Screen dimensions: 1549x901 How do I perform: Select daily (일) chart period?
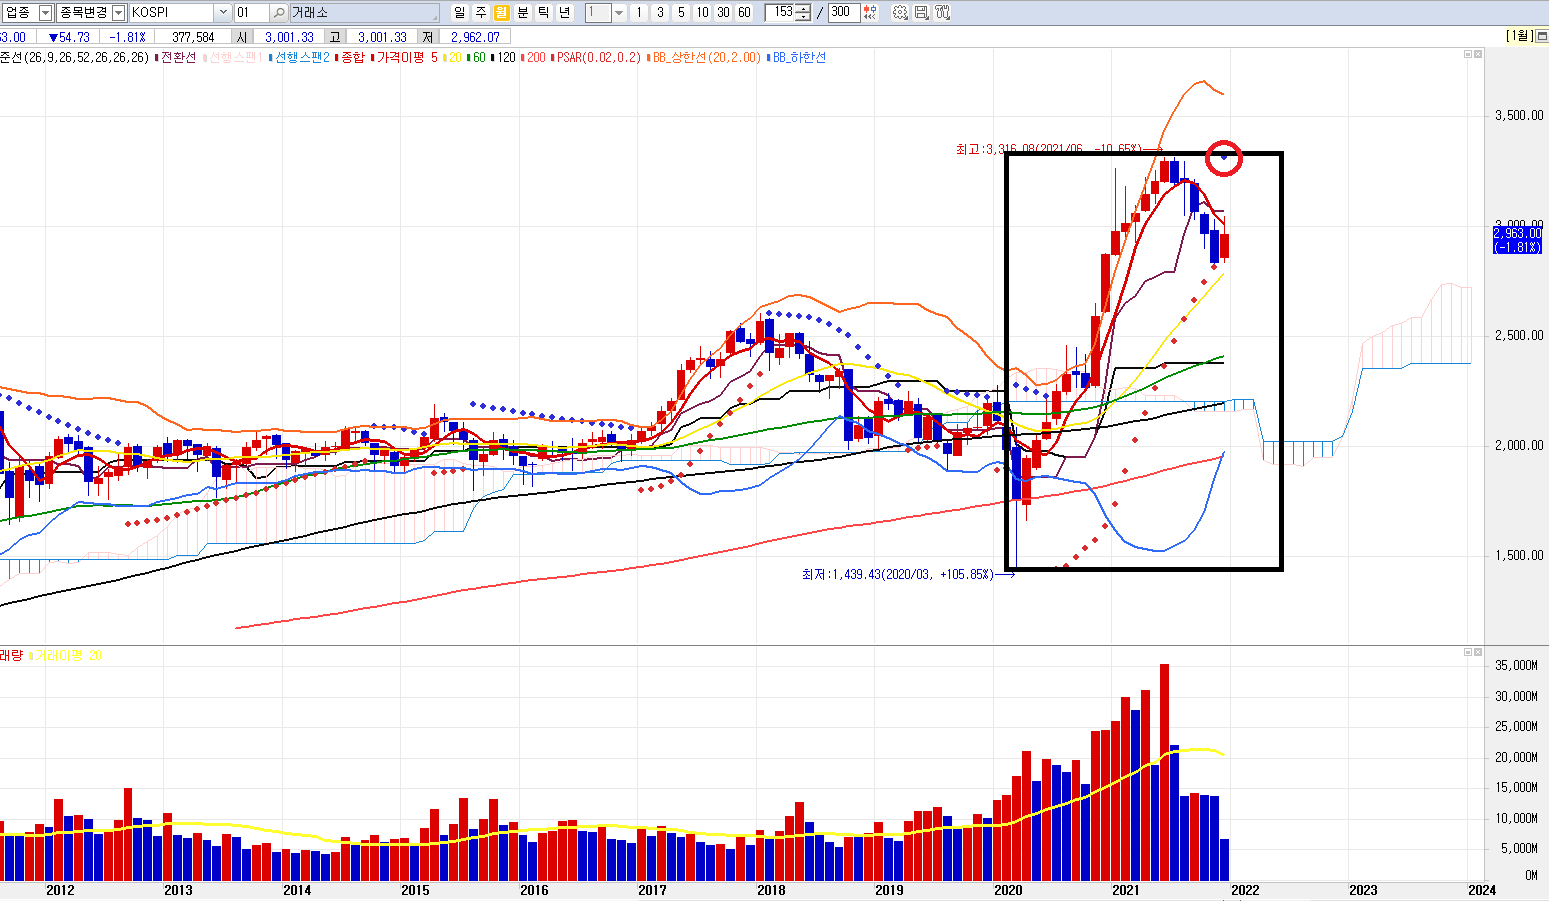(x=459, y=13)
